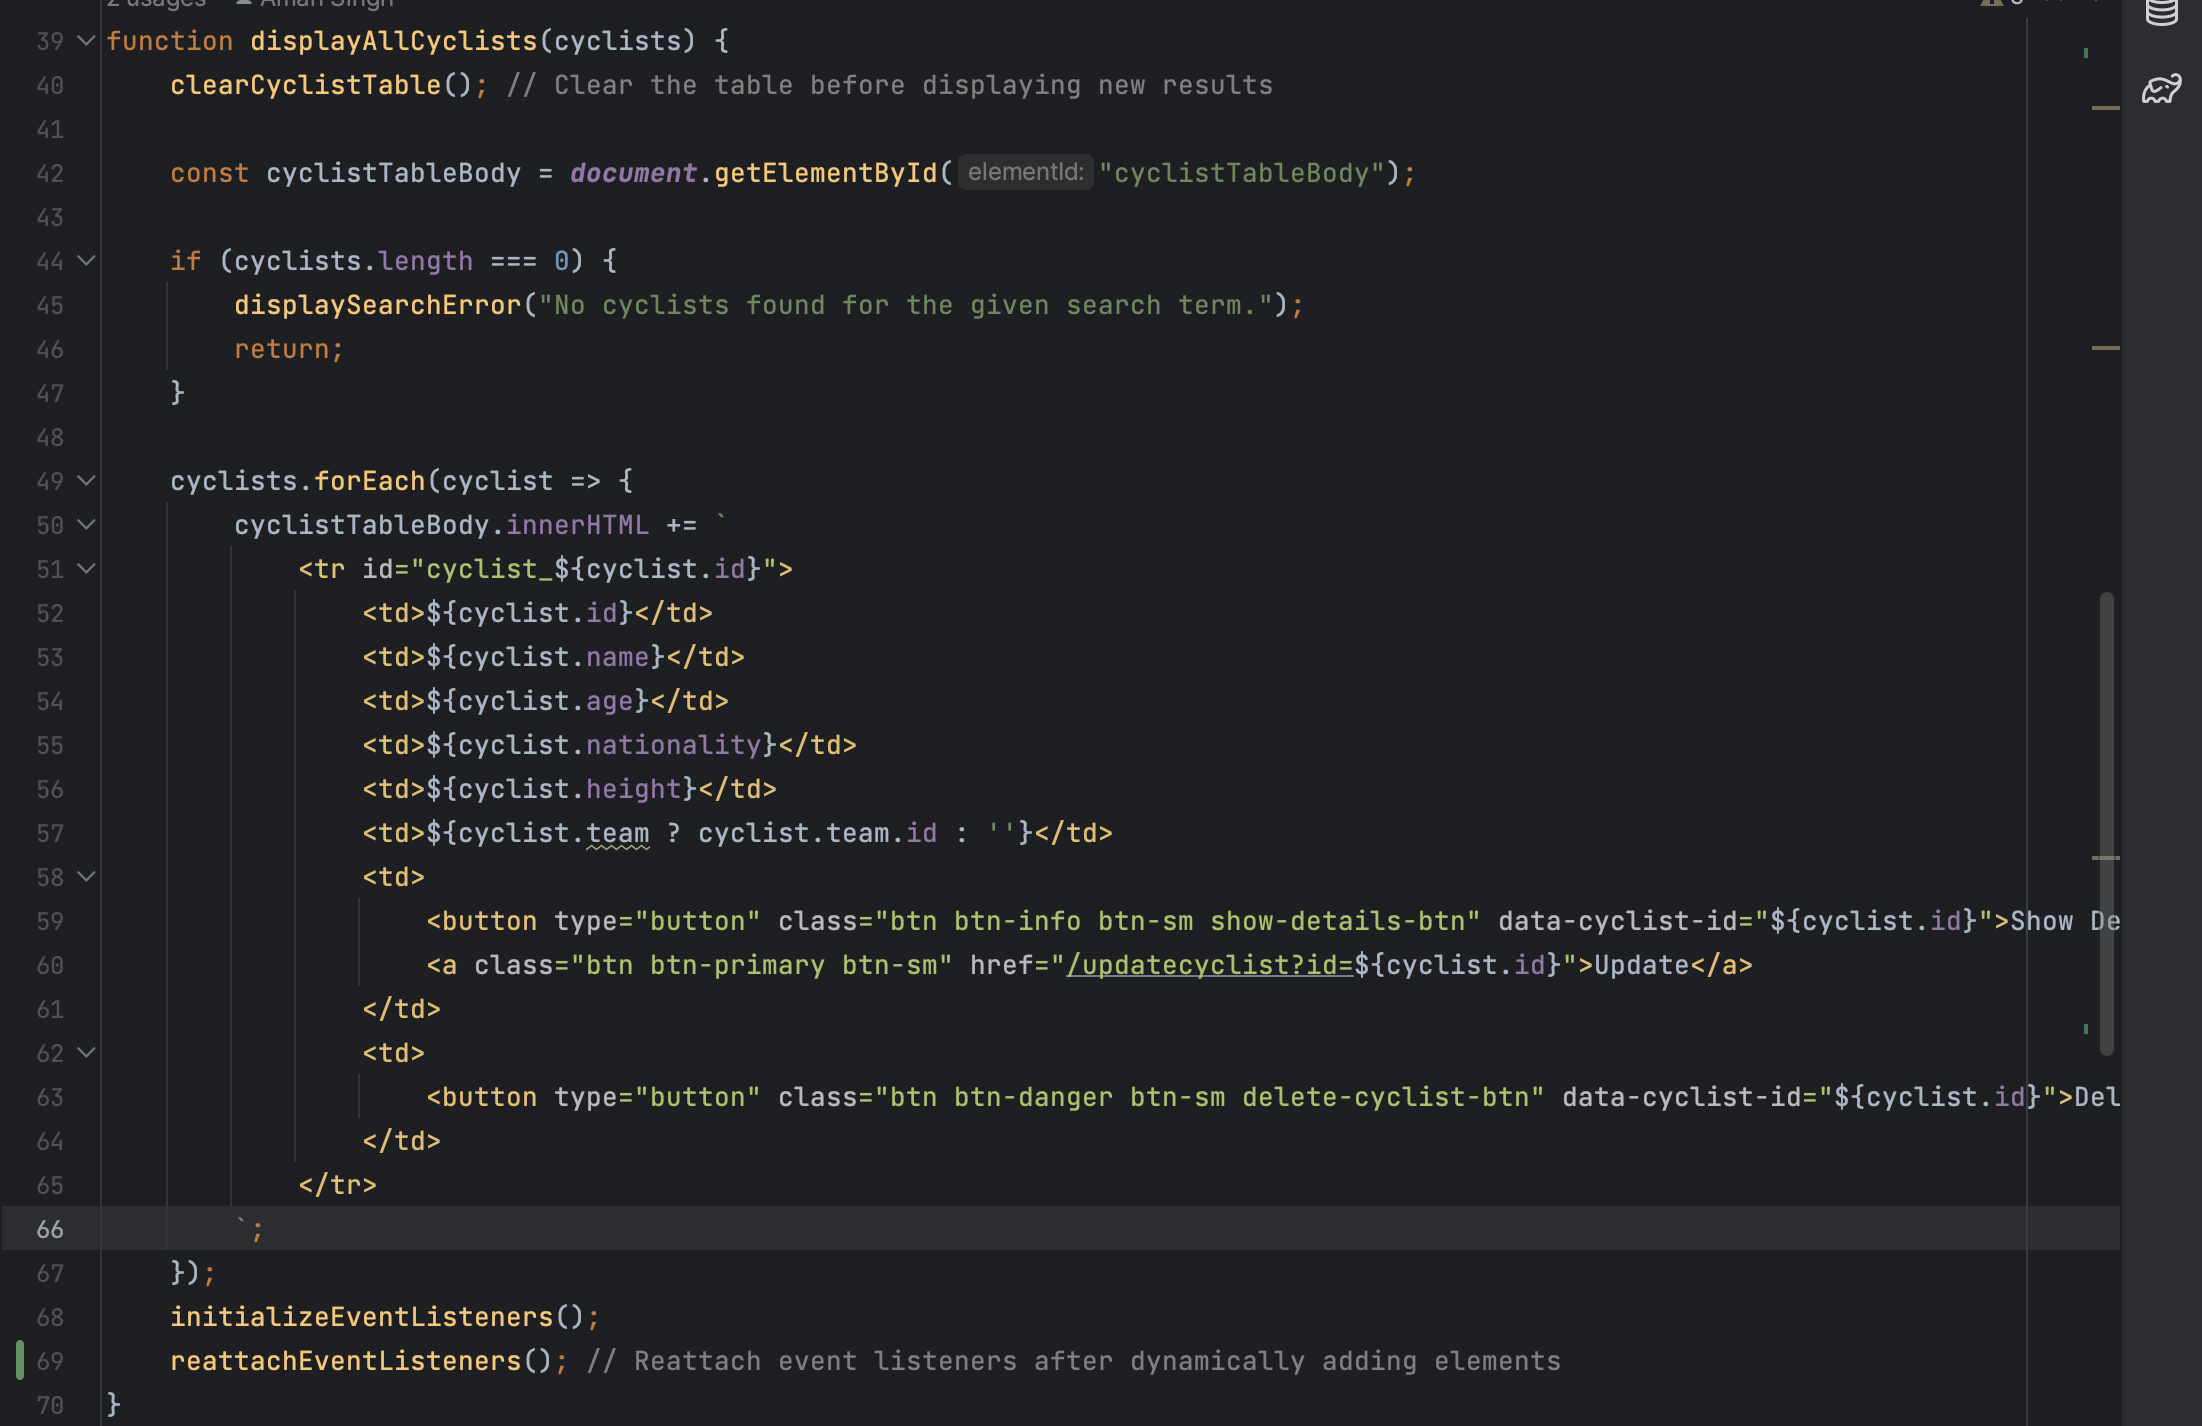Click the "cyclistTableBody" string on line 42
The height and width of the screenshot is (1426, 2202).
1241,173
